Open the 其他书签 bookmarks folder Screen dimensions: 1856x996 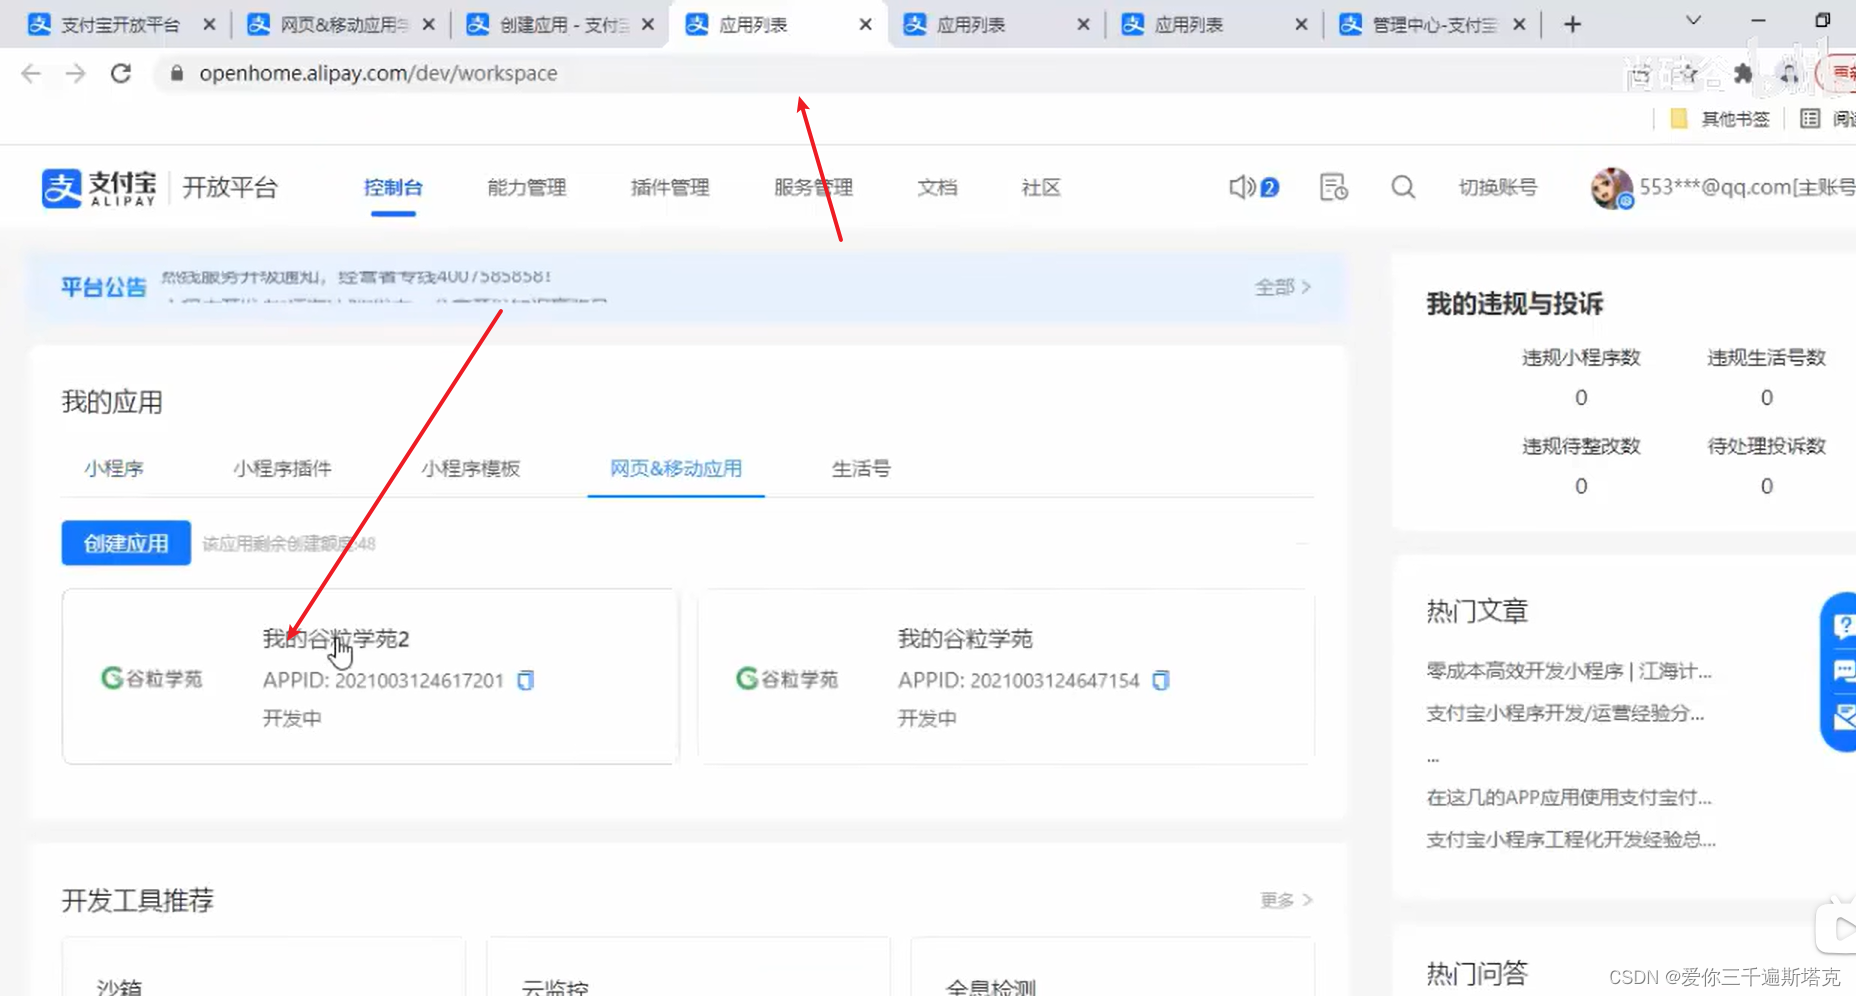click(x=1720, y=119)
